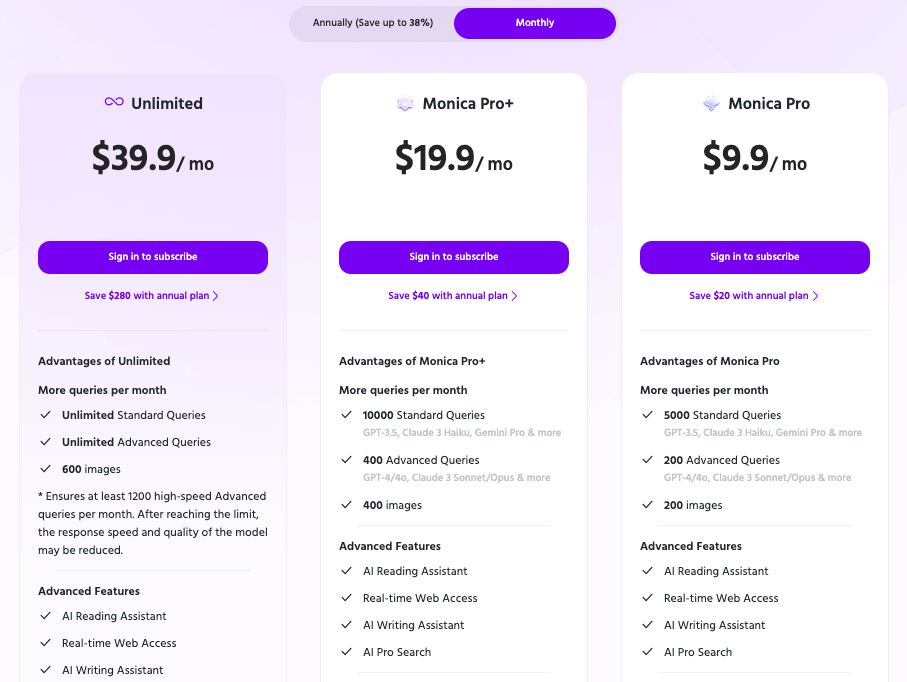Click checkmark beside 600 images
The width and height of the screenshot is (907, 682).
[x=45, y=469]
